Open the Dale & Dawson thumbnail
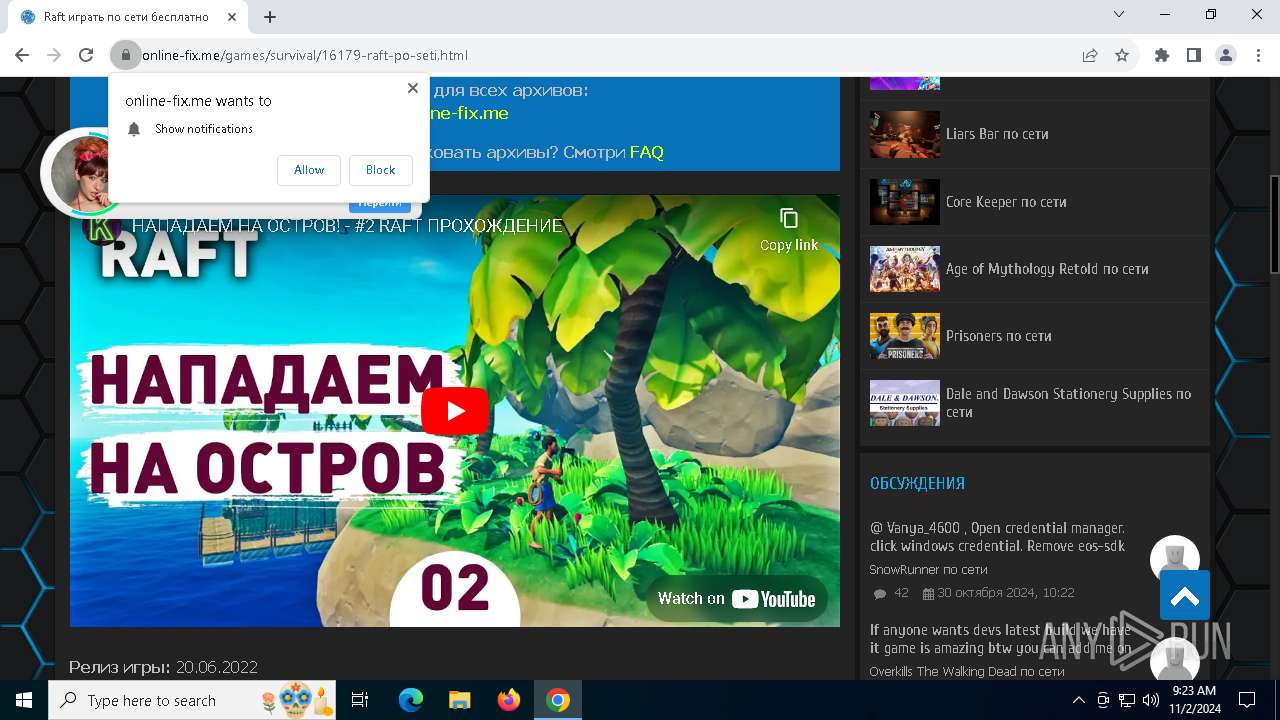This screenshot has width=1280, height=720. coord(905,403)
